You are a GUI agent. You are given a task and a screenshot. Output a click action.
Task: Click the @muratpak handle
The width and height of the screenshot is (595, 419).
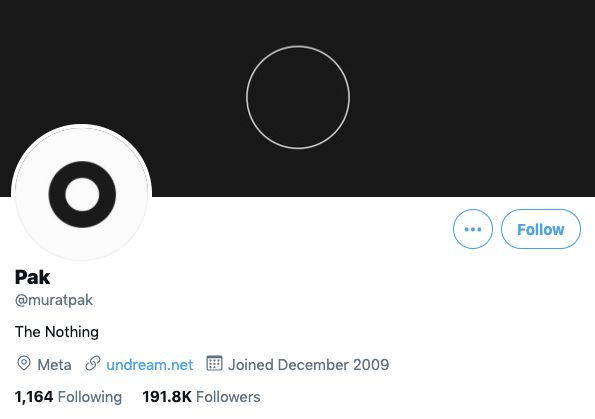click(54, 300)
